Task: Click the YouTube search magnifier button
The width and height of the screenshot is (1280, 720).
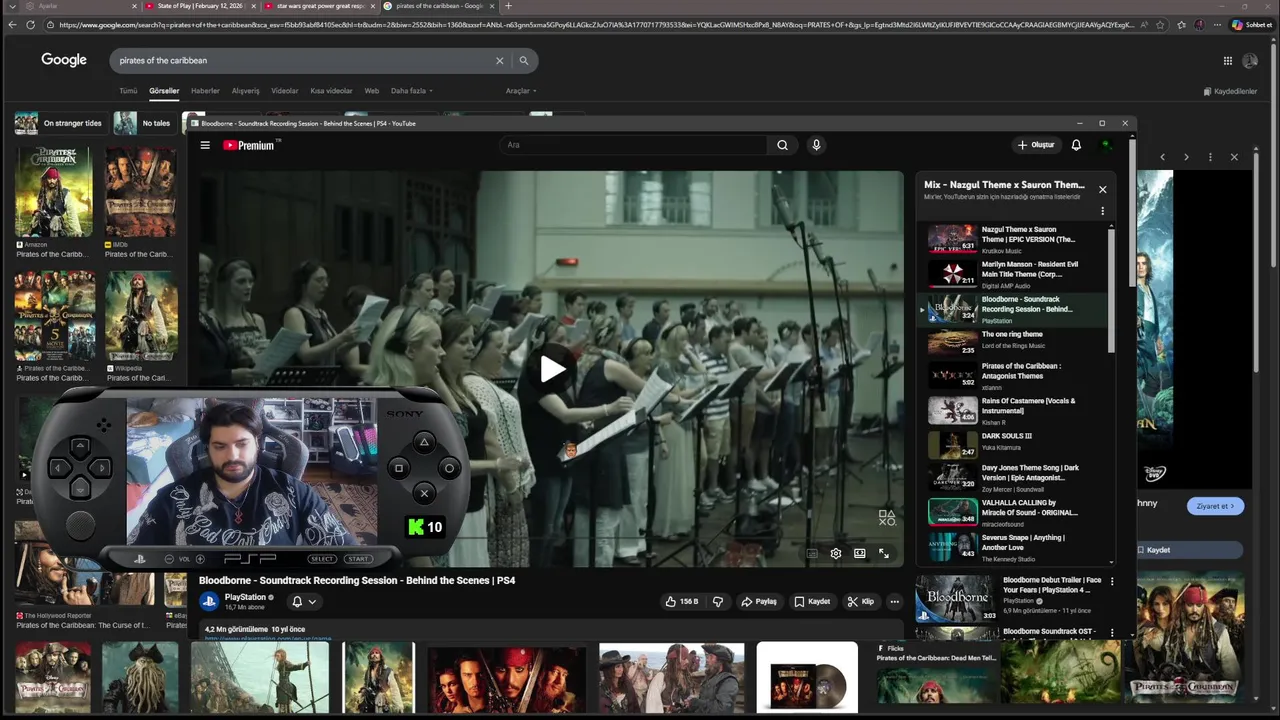Action: tap(782, 145)
